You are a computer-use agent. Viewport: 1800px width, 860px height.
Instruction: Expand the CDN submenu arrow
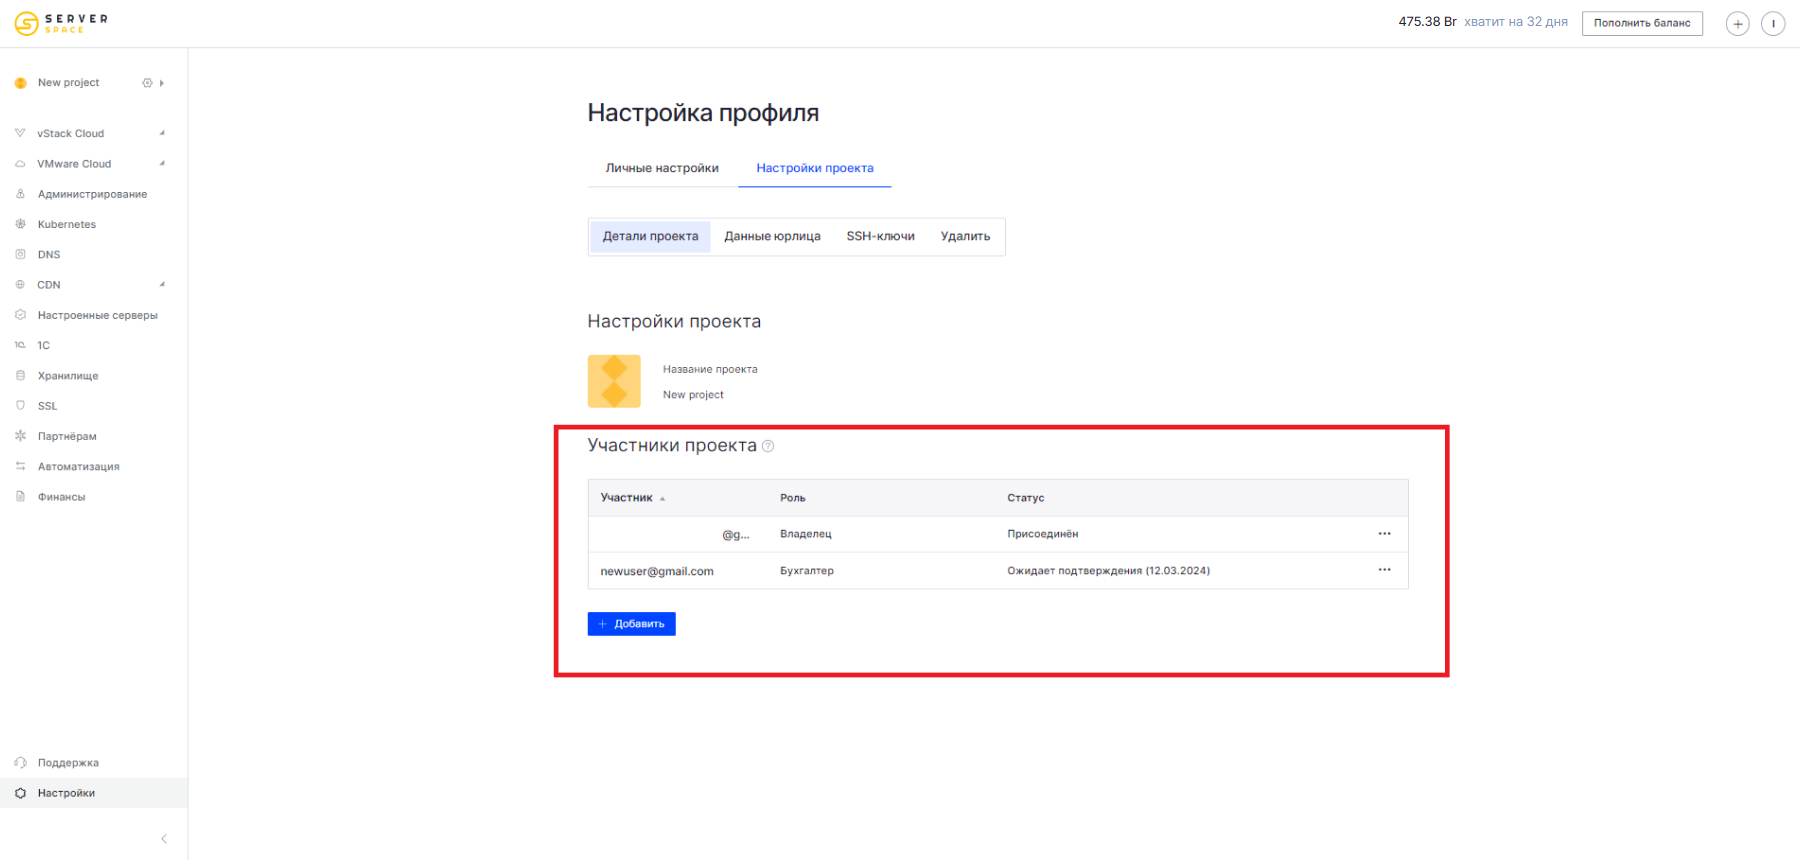(162, 284)
